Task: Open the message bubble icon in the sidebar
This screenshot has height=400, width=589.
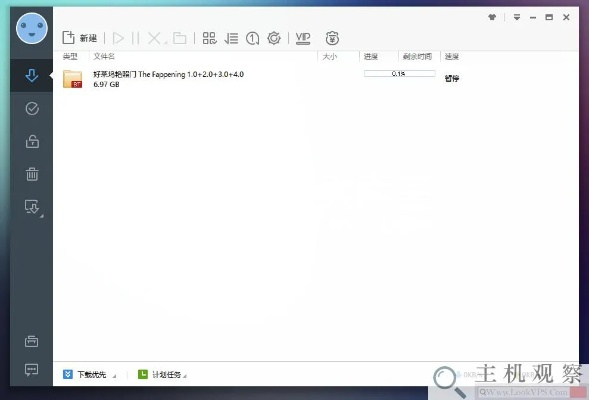Action: pos(32,370)
